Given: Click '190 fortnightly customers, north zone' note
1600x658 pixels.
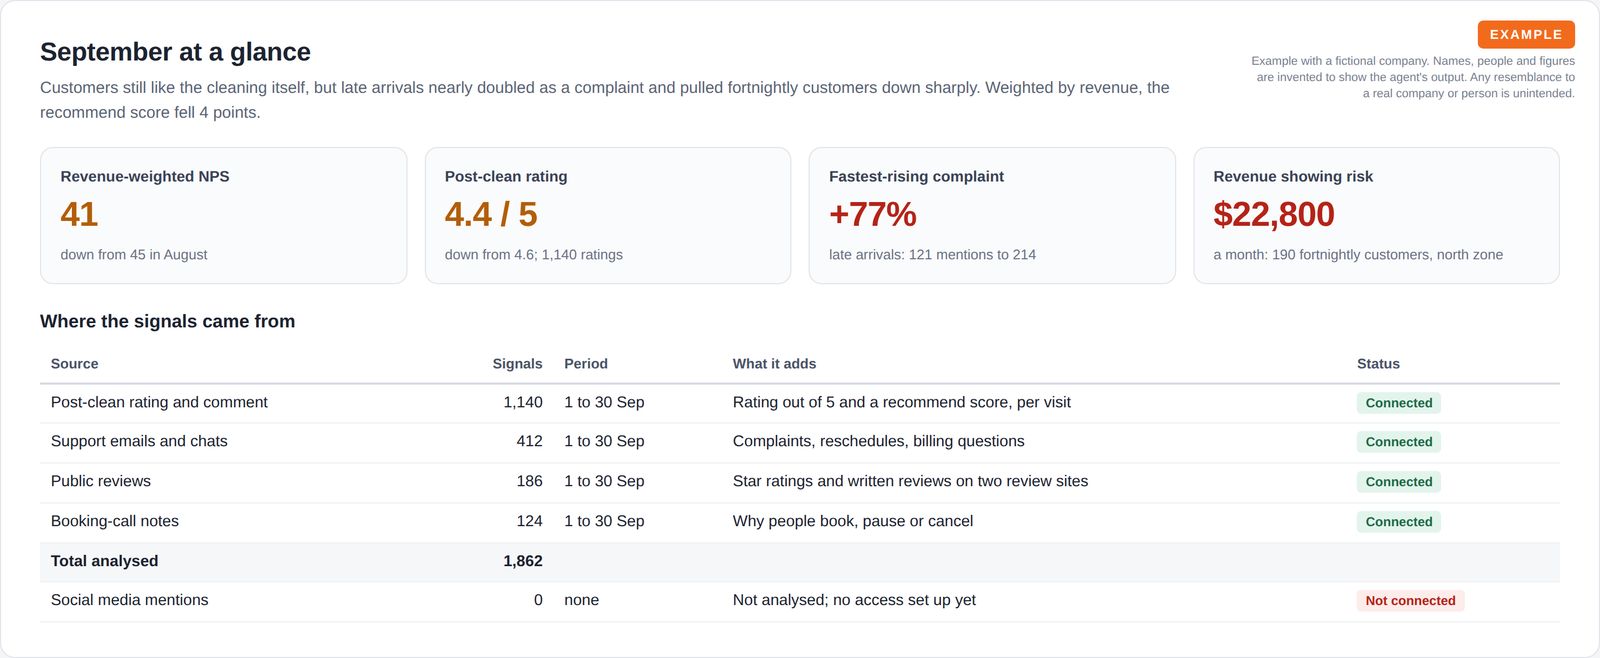Looking at the screenshot, I should click(1387, 255).
